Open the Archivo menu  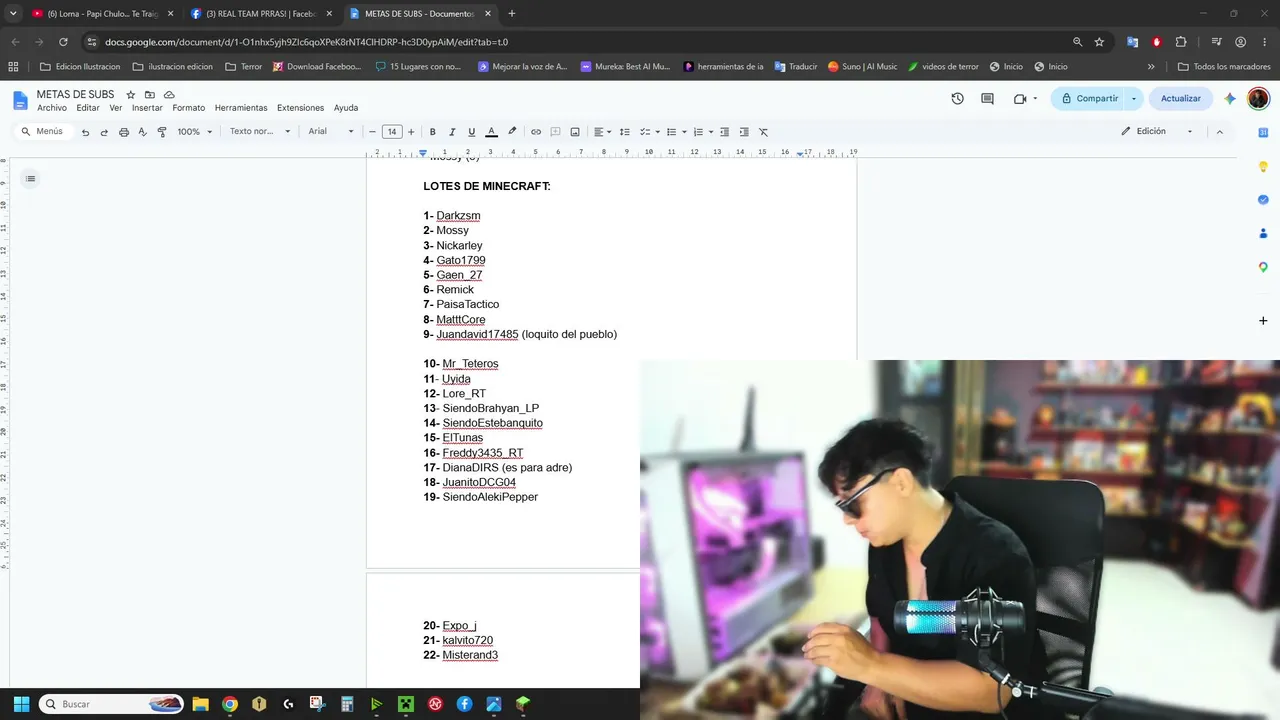(x=52, y=108)
